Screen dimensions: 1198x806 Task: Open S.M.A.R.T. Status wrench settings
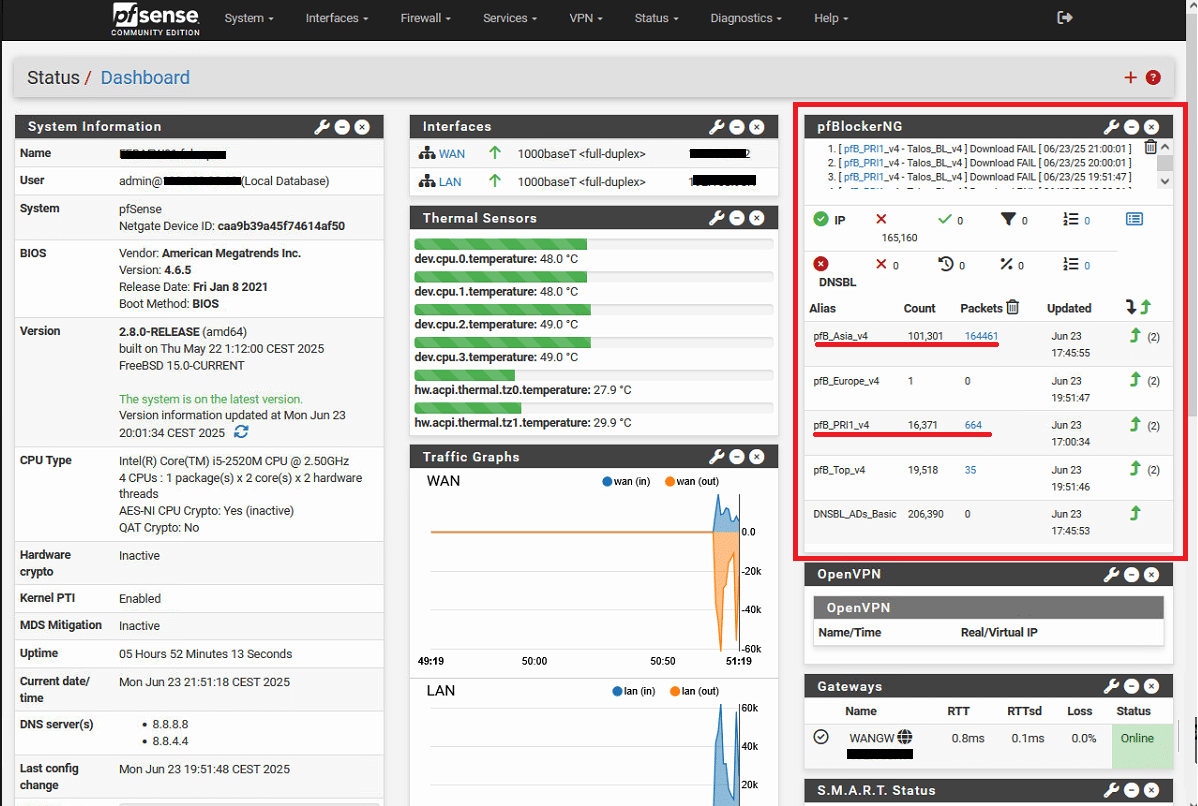pos(1112,790)
